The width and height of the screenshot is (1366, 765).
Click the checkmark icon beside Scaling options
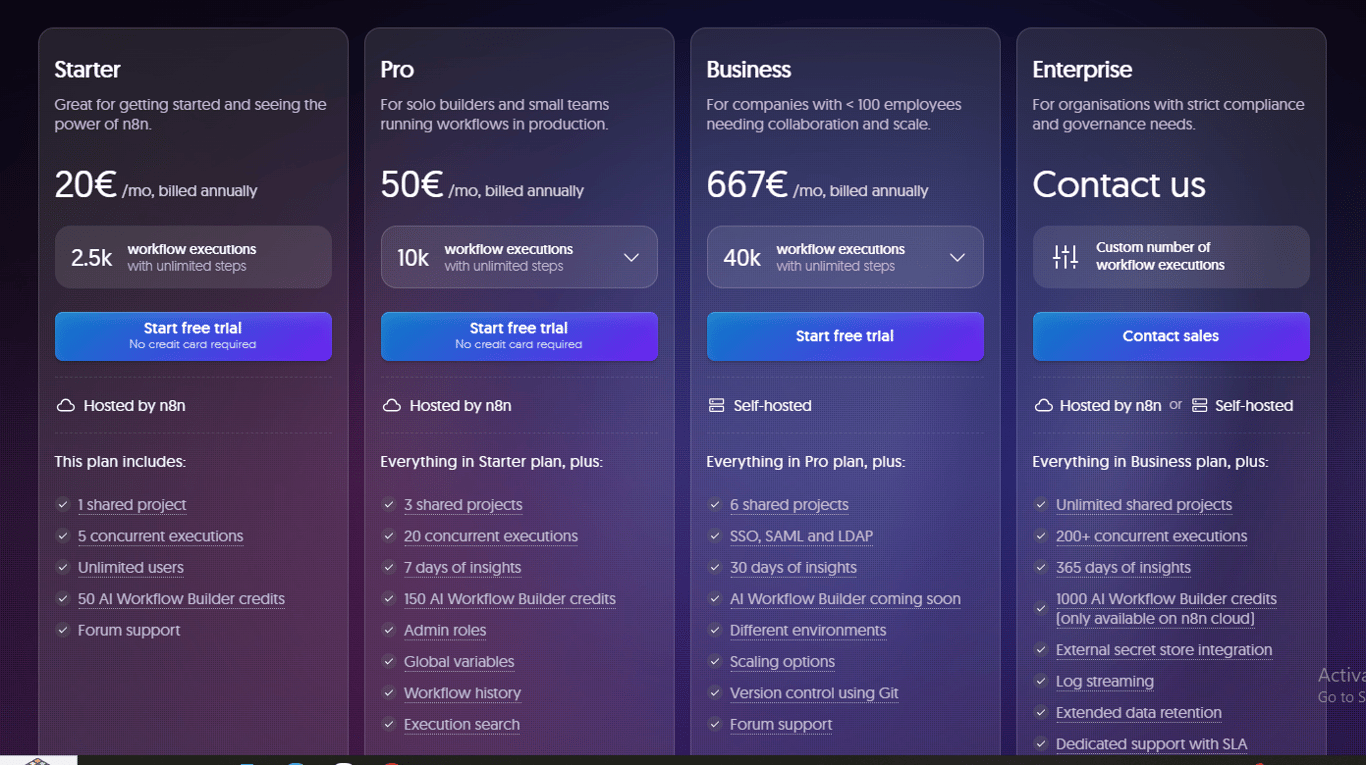[715, 661]
